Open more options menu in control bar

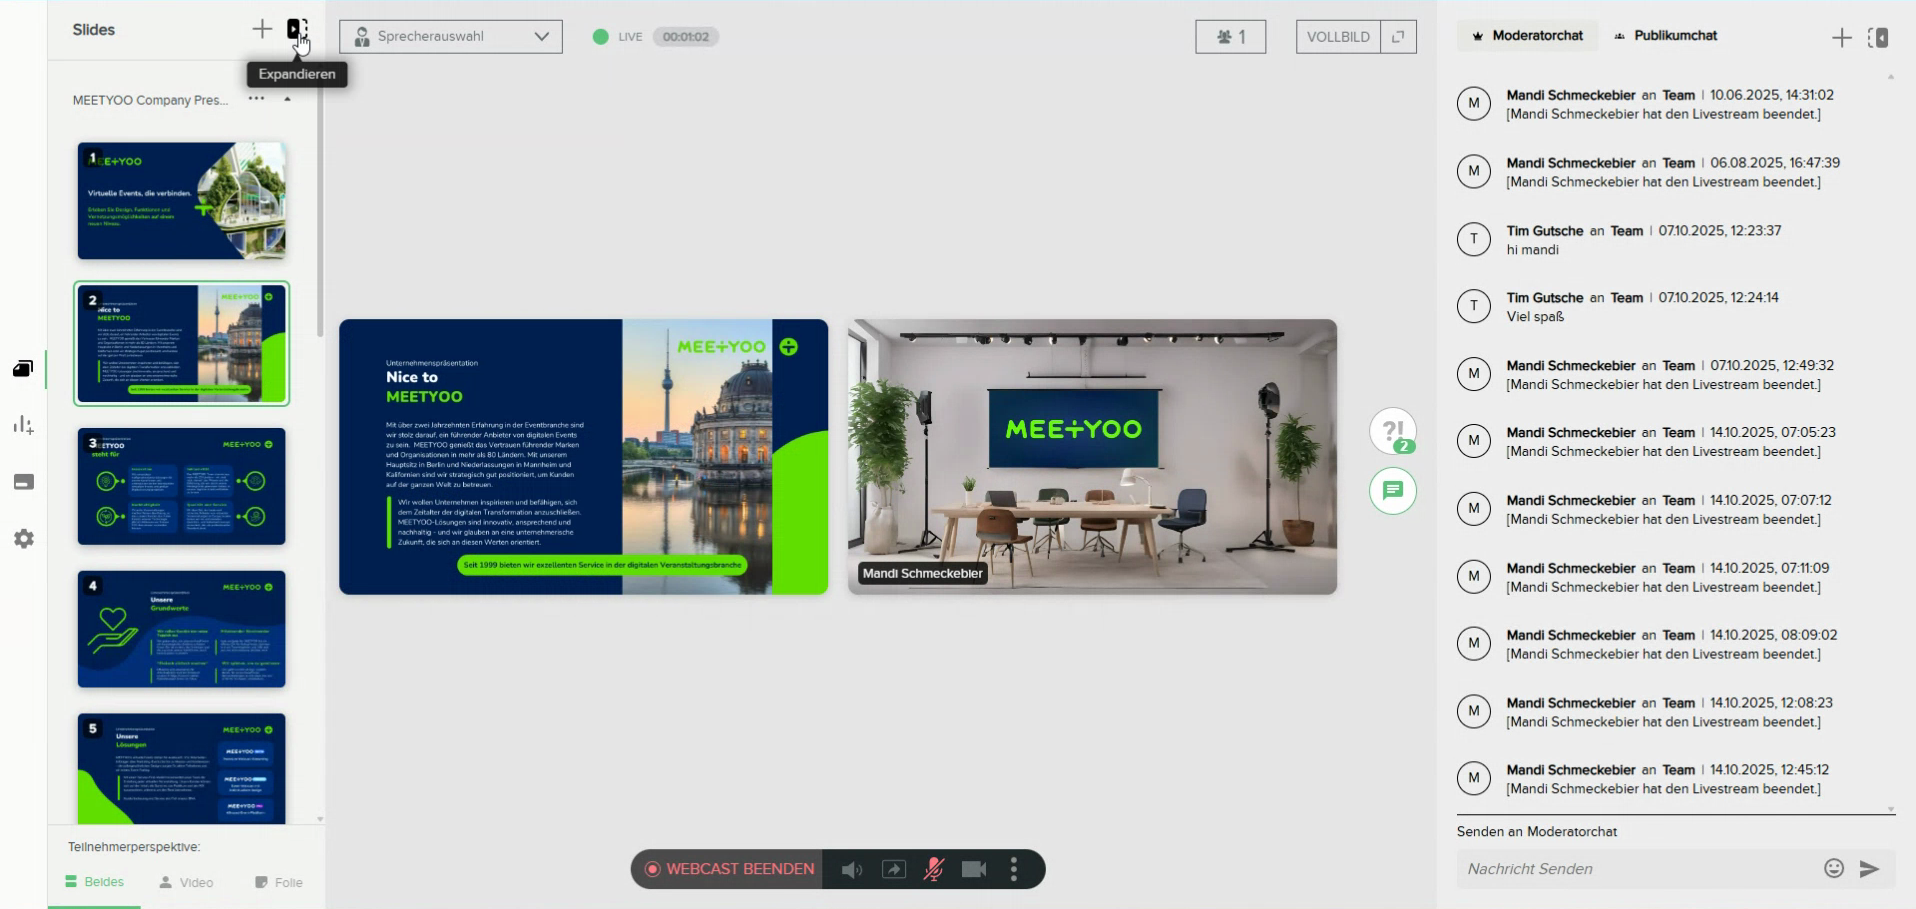point(1014,869)
